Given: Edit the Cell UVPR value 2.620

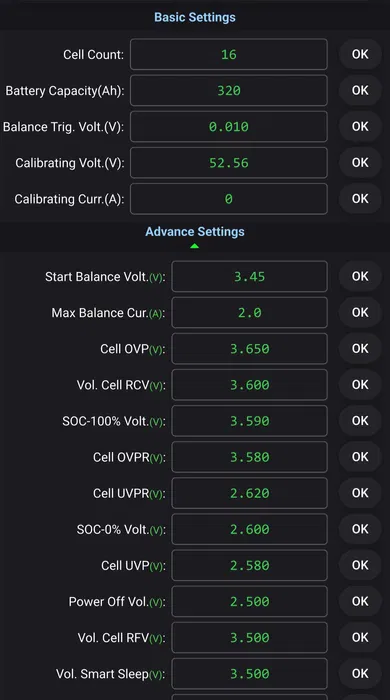Looking at the screenshot, I should pos(249,494).
